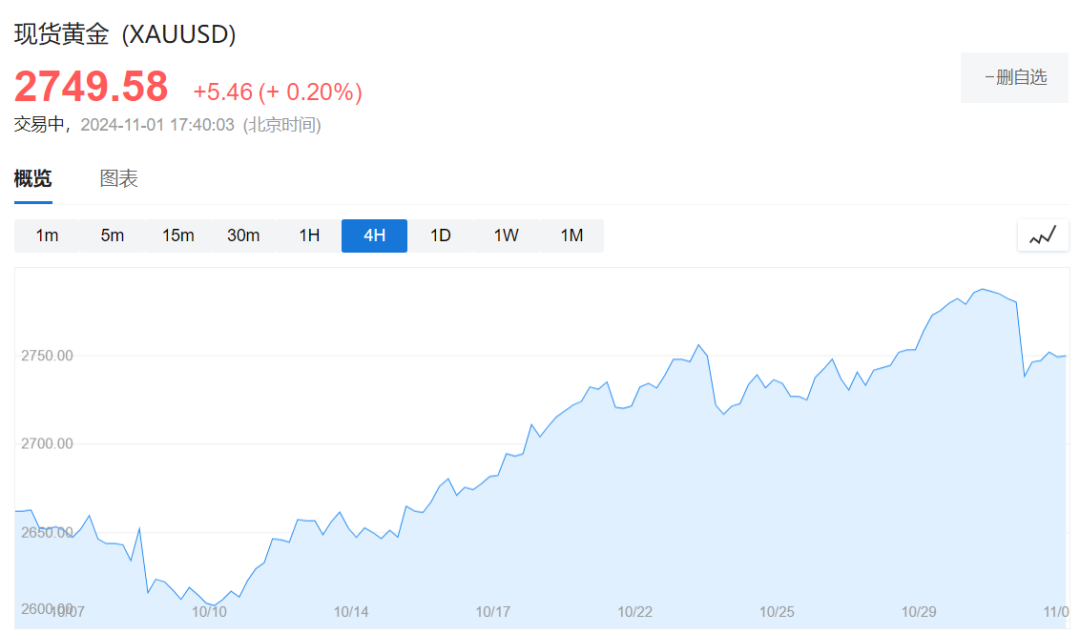Click the 现货黄金 (XAUUSD) title

(125, 34)
